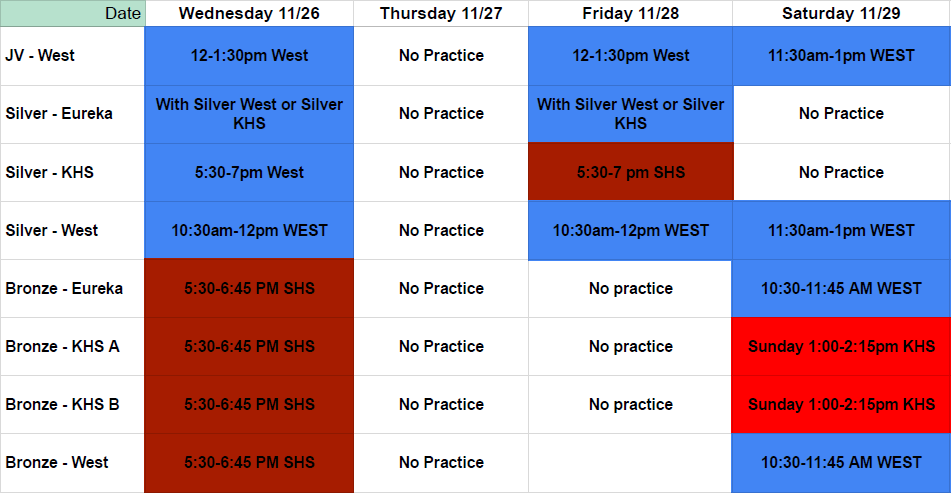Select Bronze - Eureka's Saturday 10:30-11:45 AM cell
Image resolution: width=951 pixels, height=493 pixels.
click(841, 289)
